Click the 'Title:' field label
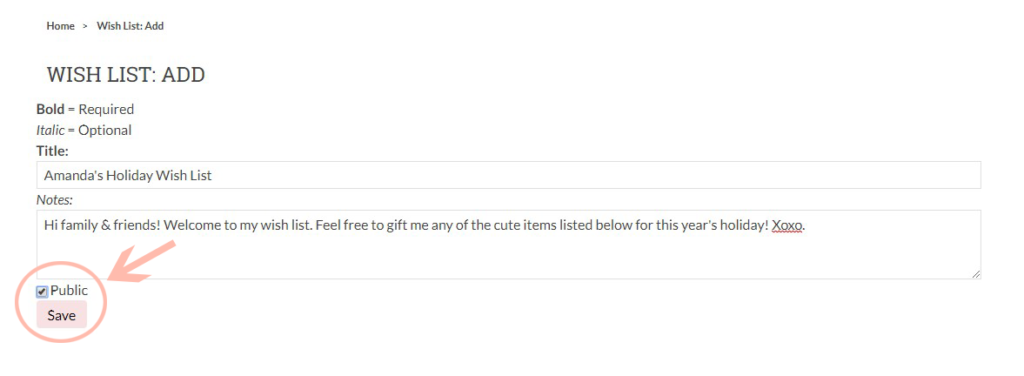 click(52, 151)
